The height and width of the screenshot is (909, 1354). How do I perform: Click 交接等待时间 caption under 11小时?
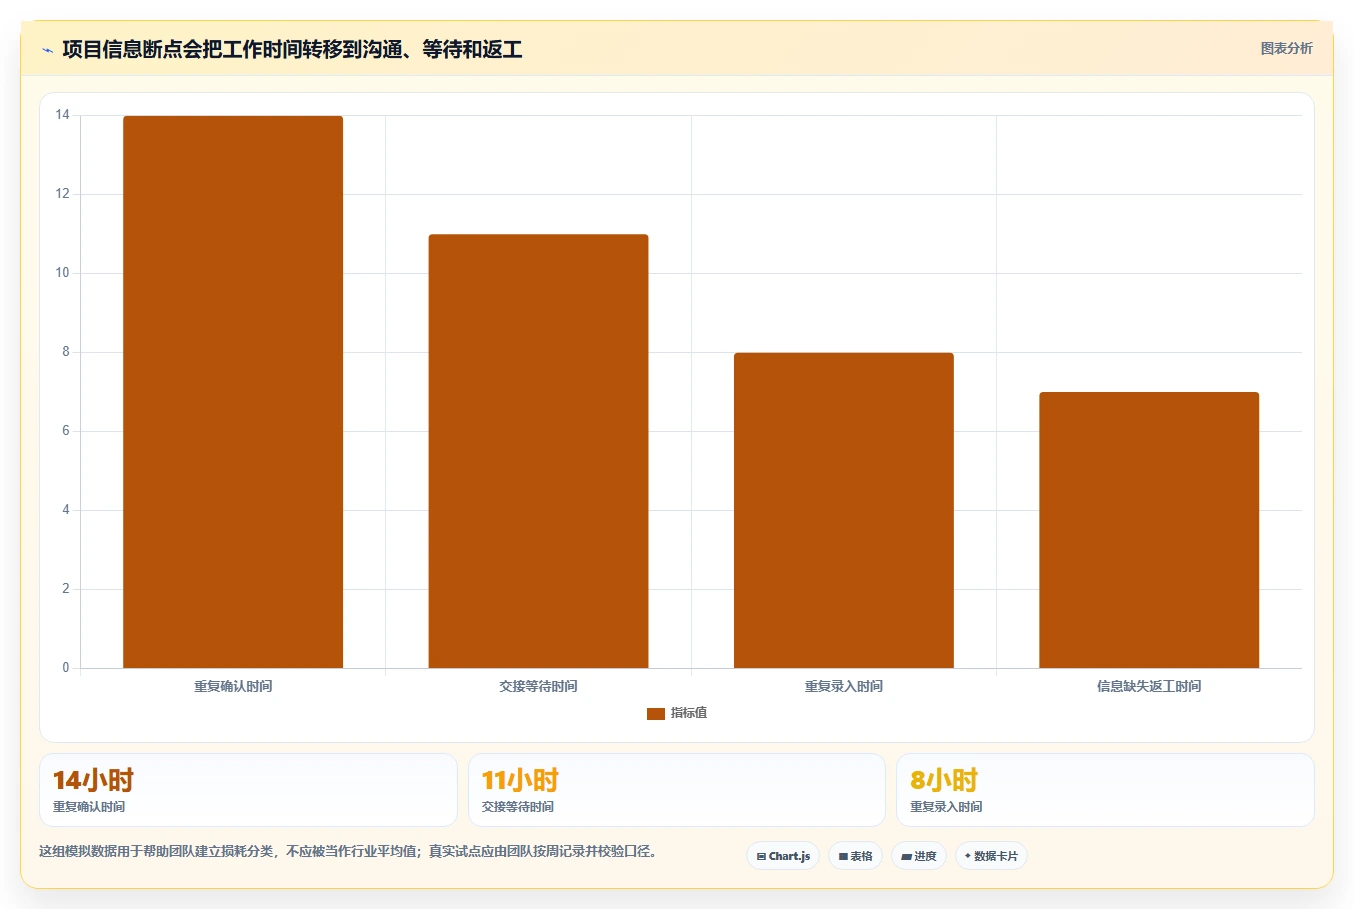click(x=518, y=807)
